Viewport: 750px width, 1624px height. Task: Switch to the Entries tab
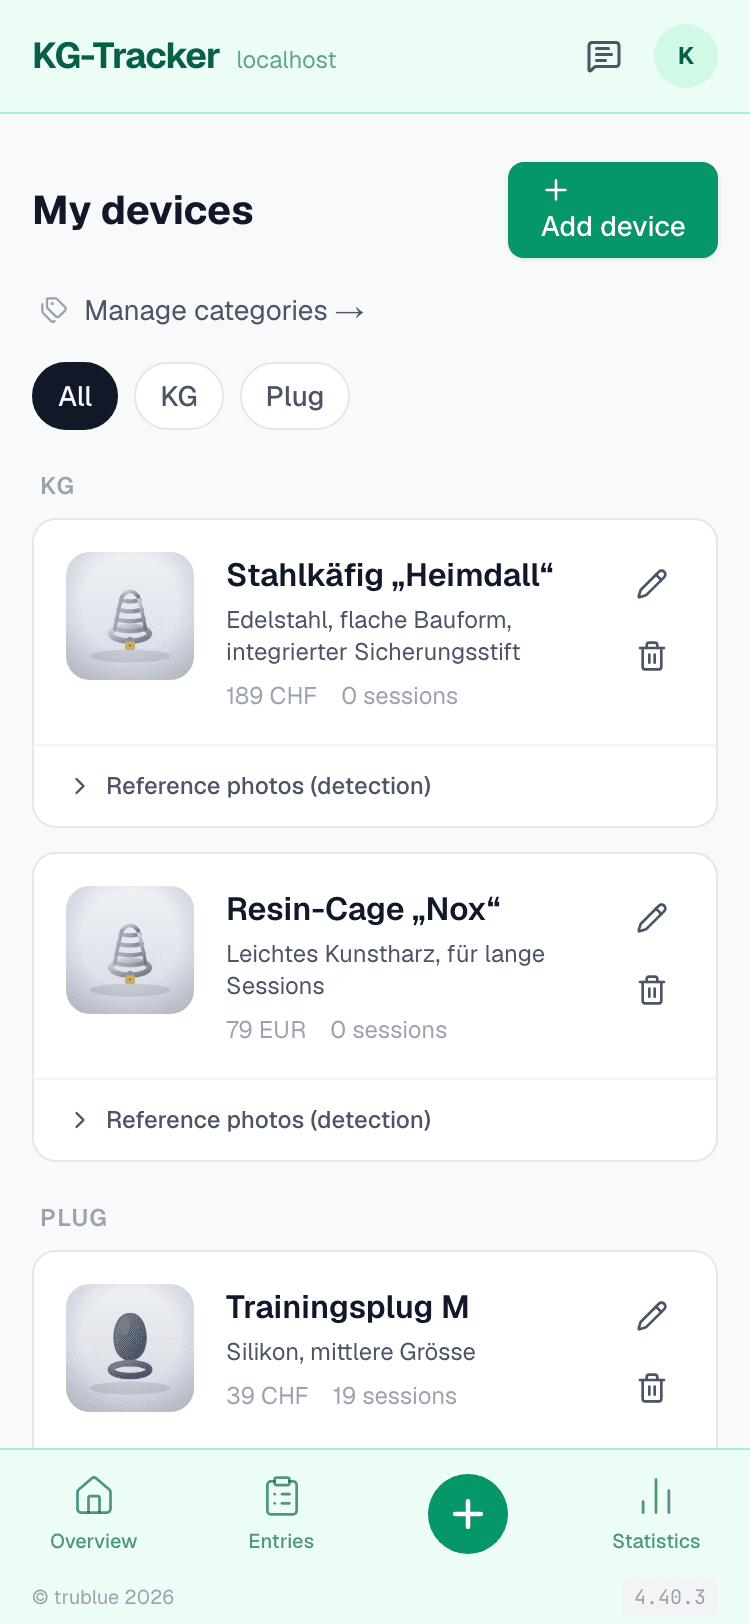[x=281, y=1514]
